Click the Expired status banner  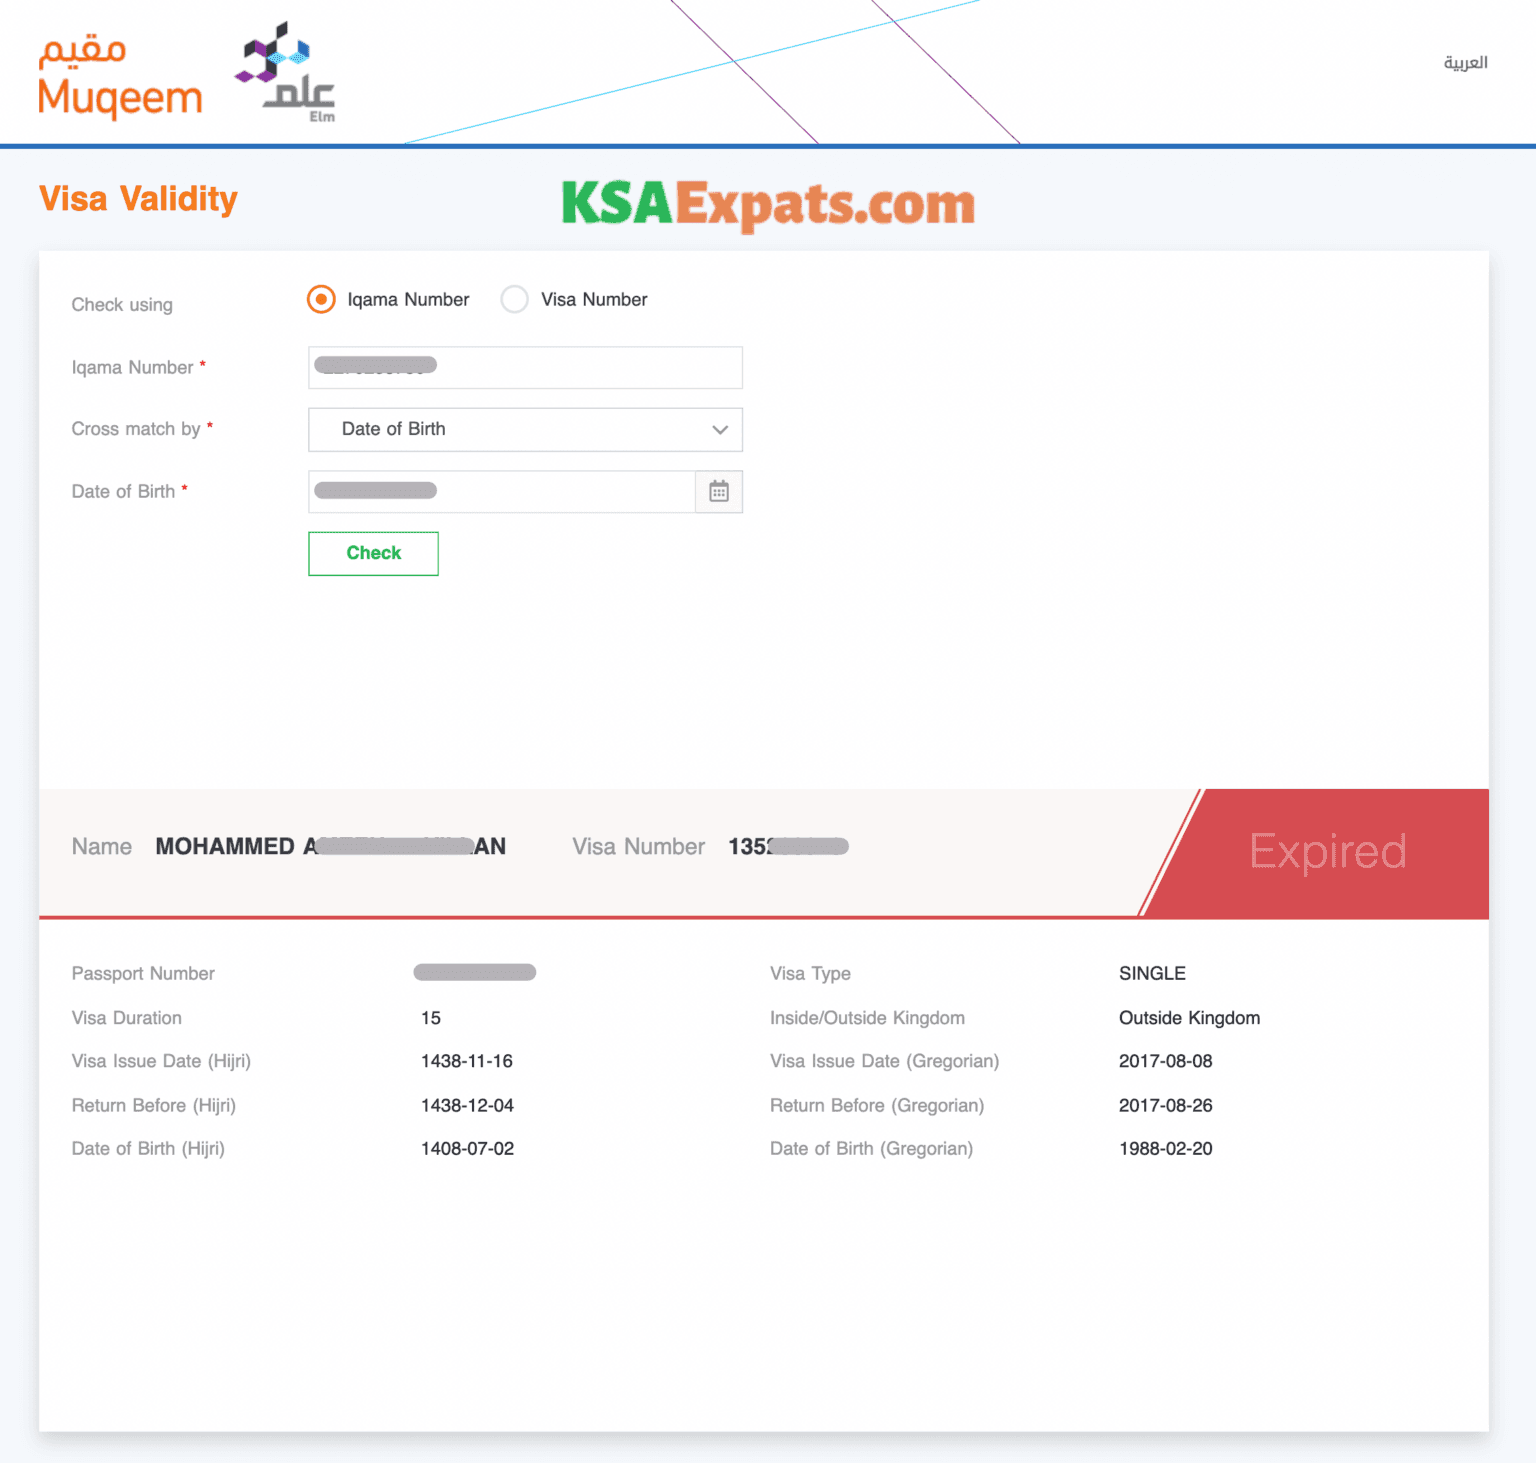pos(1327,851)
